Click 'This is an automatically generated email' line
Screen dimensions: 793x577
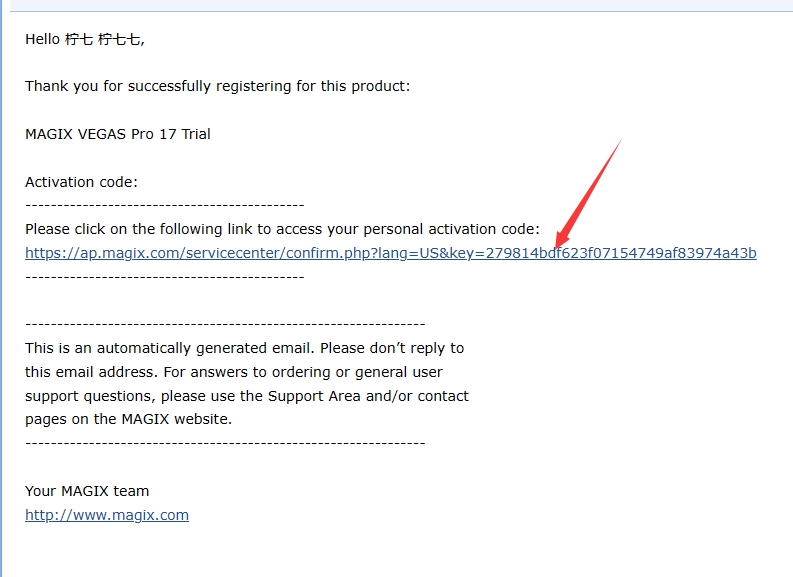pyautogui.click(x=245, y=348)
